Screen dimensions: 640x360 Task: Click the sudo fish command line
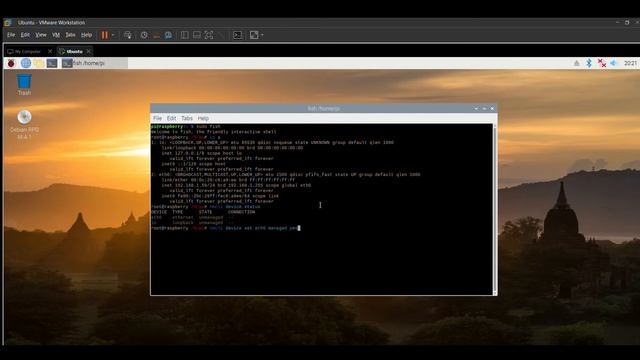click(186, 127)
